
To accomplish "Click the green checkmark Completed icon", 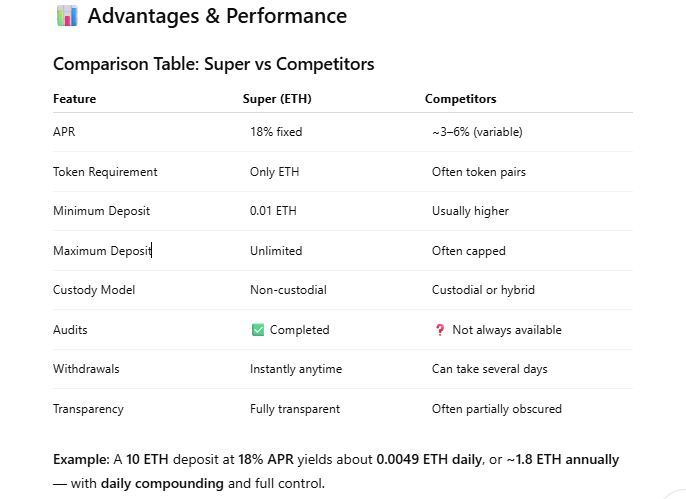I will click(258, 330).
